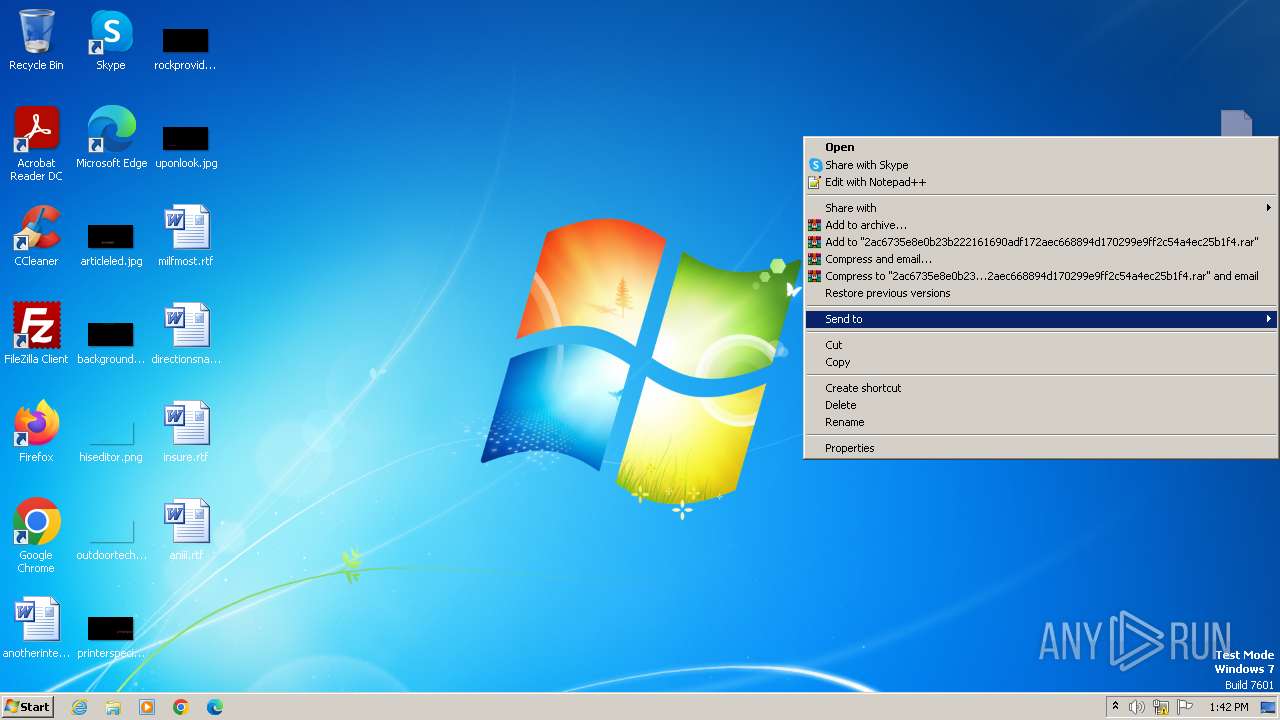Click the Show desktop button
1280x720 pixels.
1268,707
